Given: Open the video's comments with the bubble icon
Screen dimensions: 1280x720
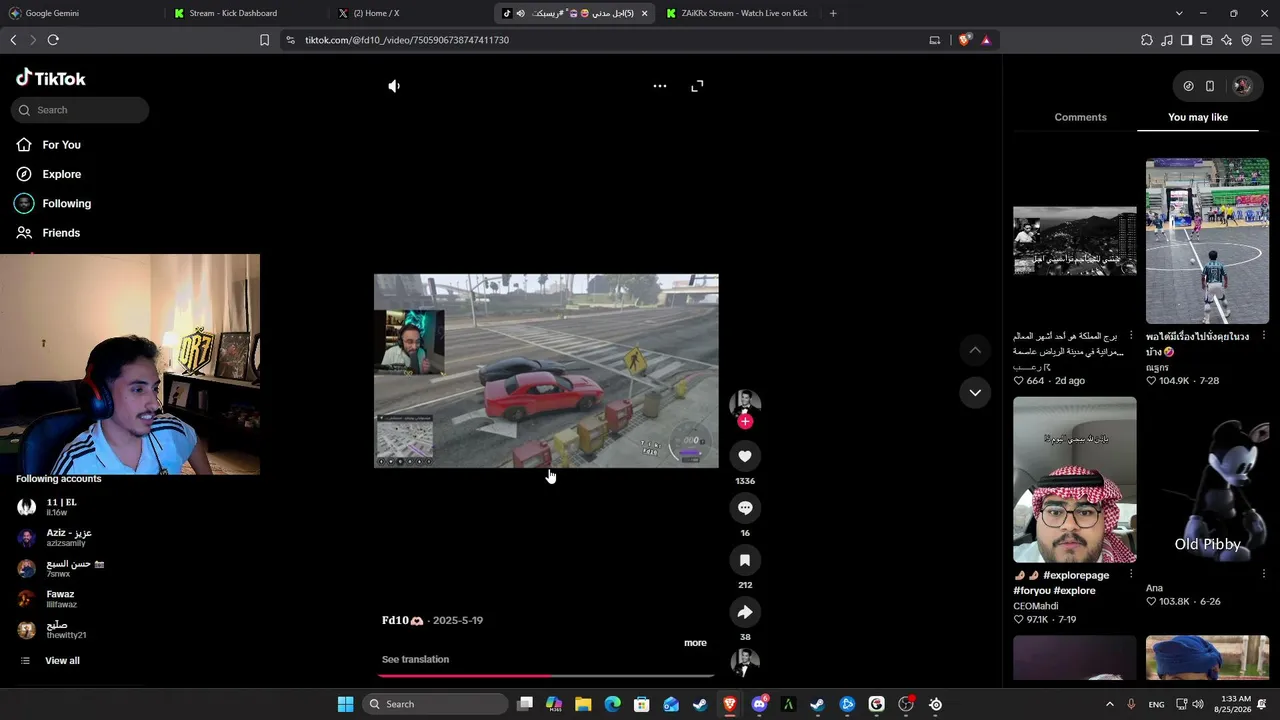Looking at the screenshot, I should coord(745,508).
